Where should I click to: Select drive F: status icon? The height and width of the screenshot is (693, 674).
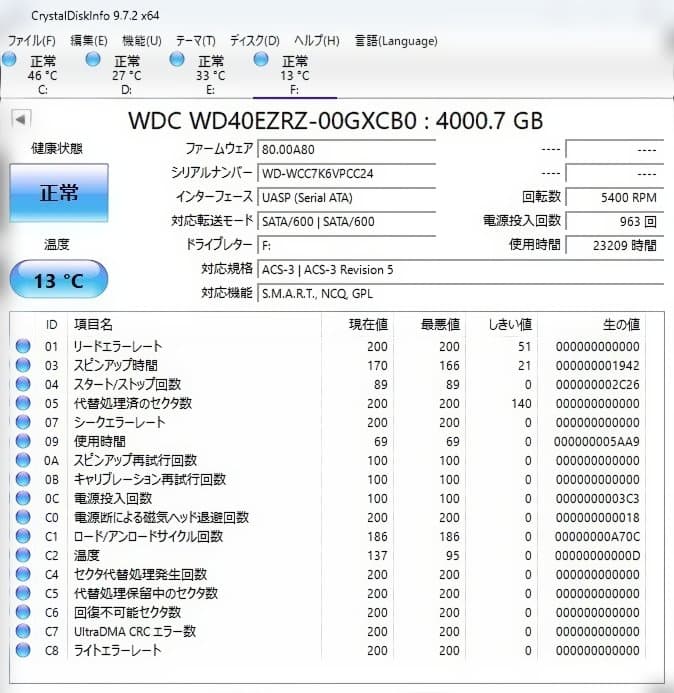261,59
